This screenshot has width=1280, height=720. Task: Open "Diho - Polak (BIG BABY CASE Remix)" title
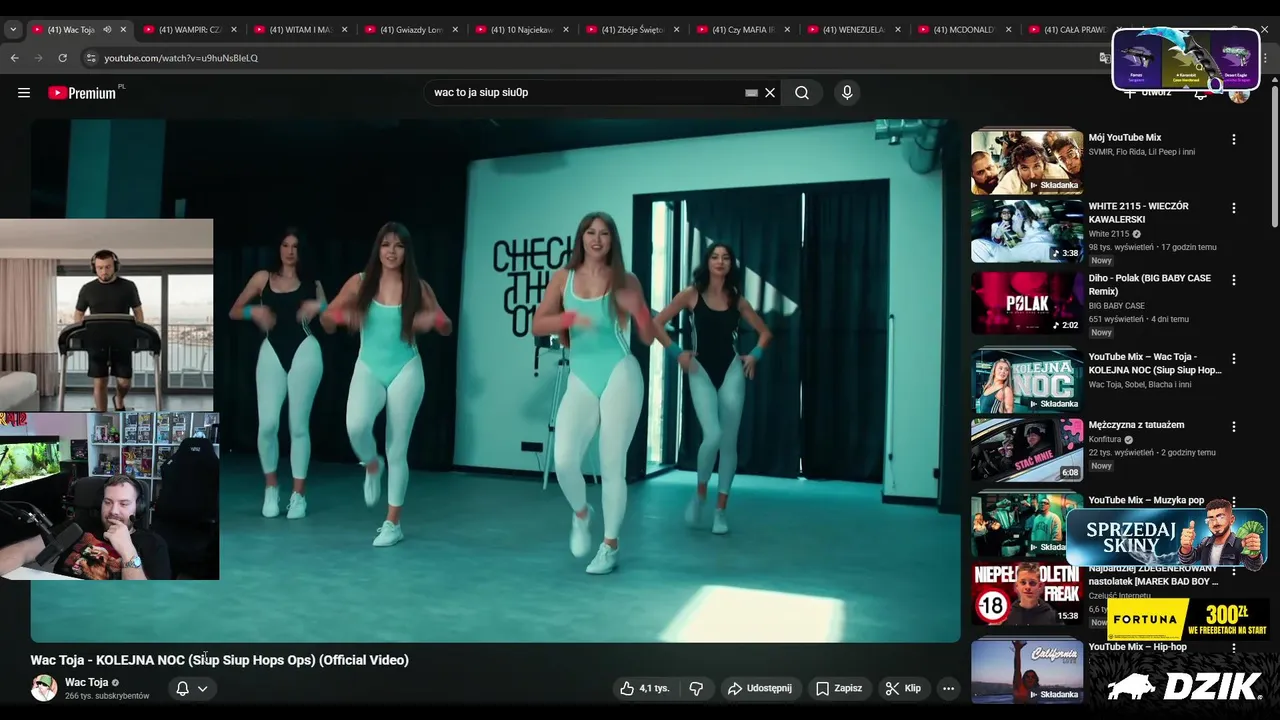(1149, 285)
